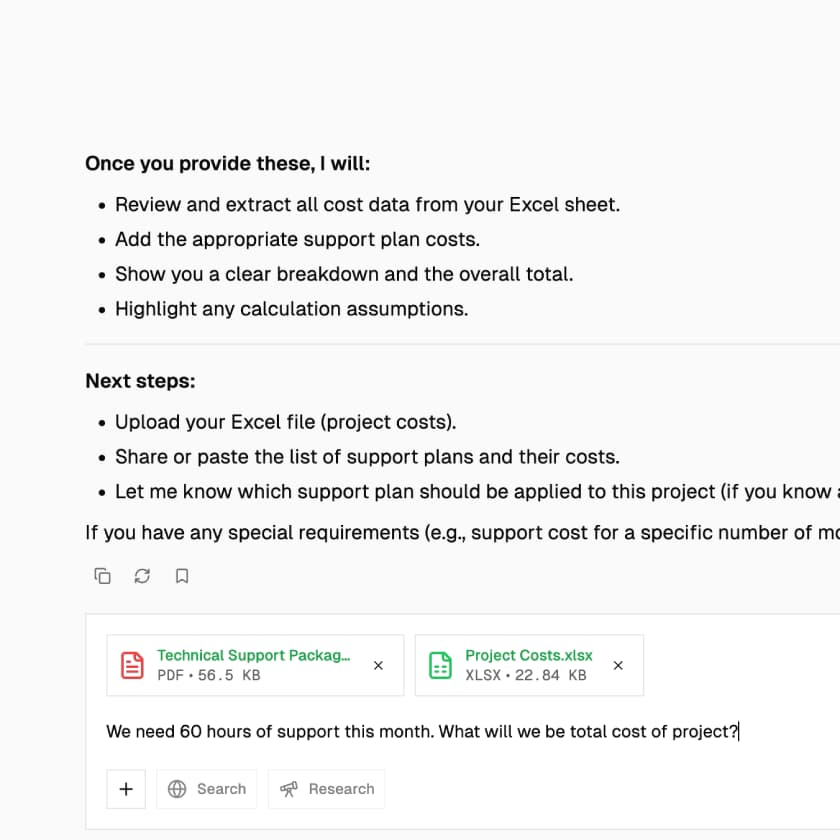Click the red PDF document icon
Image resolution: width=840 pixels, height=840 pixels.
pos(131,664)
